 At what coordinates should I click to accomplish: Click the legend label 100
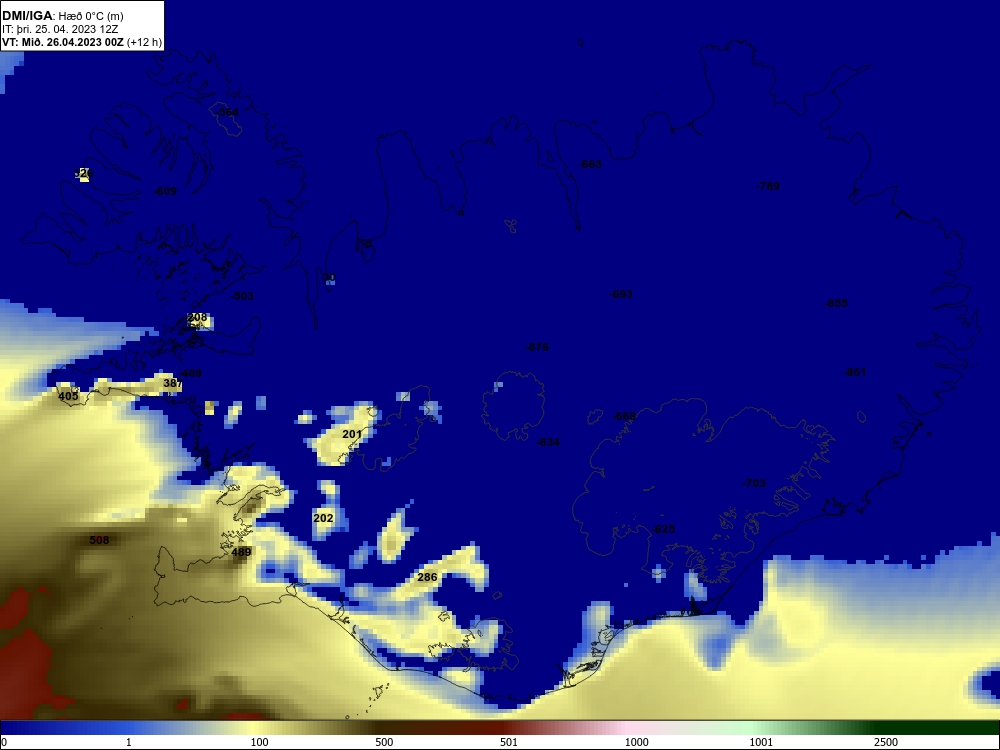(x=260, y=742)
